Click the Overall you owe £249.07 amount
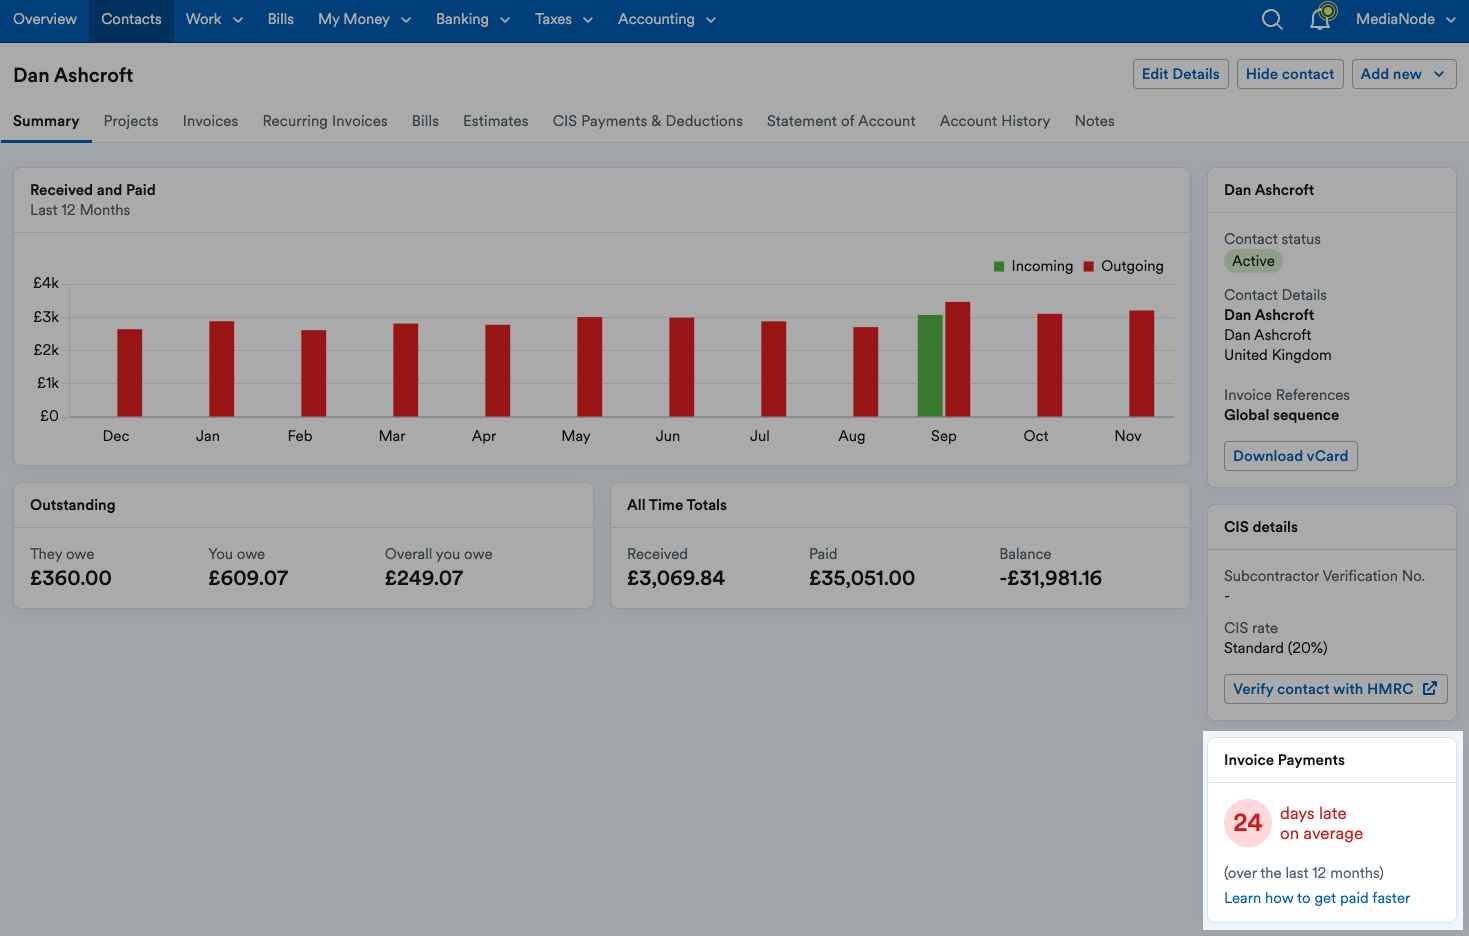This screenshot has width=1469, height=936. point(424,578)
